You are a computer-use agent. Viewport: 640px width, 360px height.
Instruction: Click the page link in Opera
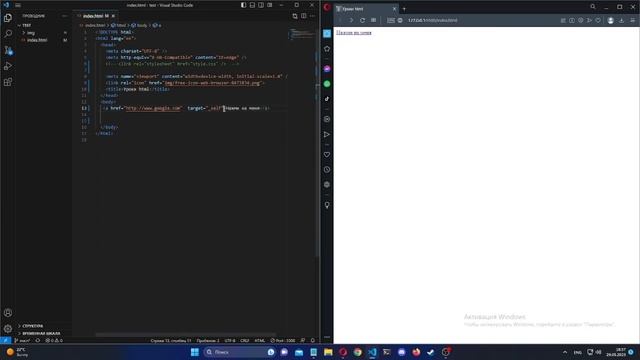tap(353, 33)
